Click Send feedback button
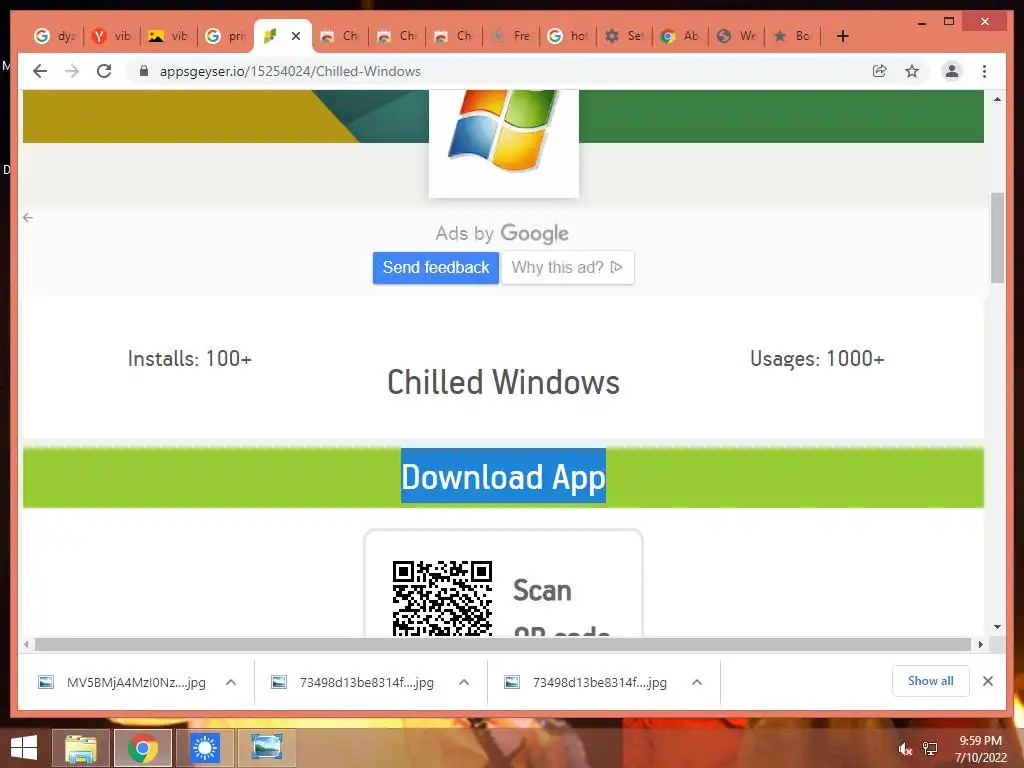Image resolution: width=1024 pixels, height=768 pixels. (436, 268)
